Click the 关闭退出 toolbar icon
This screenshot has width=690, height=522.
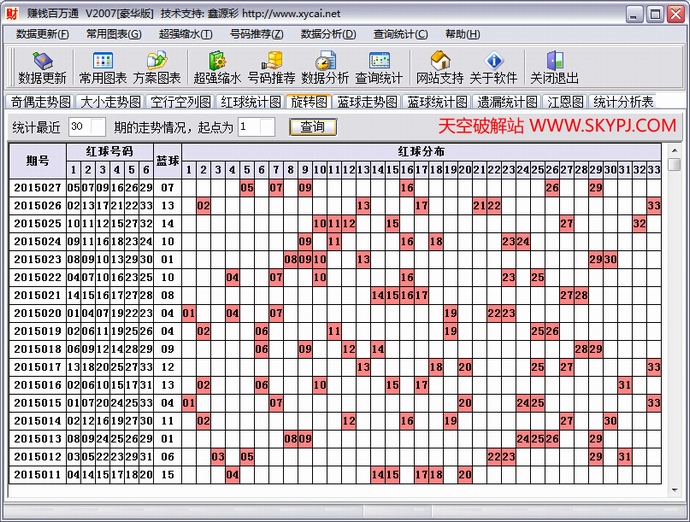pyautogui.click(x=554, y=67)
